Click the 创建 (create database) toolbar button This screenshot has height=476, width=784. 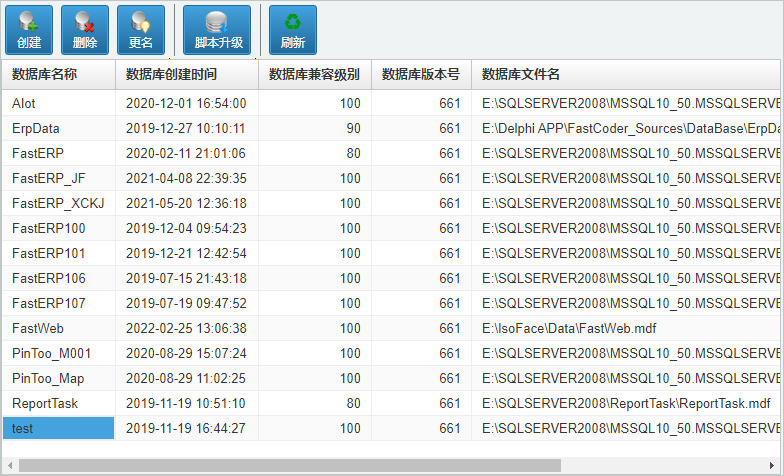click(x=29, y=30)
